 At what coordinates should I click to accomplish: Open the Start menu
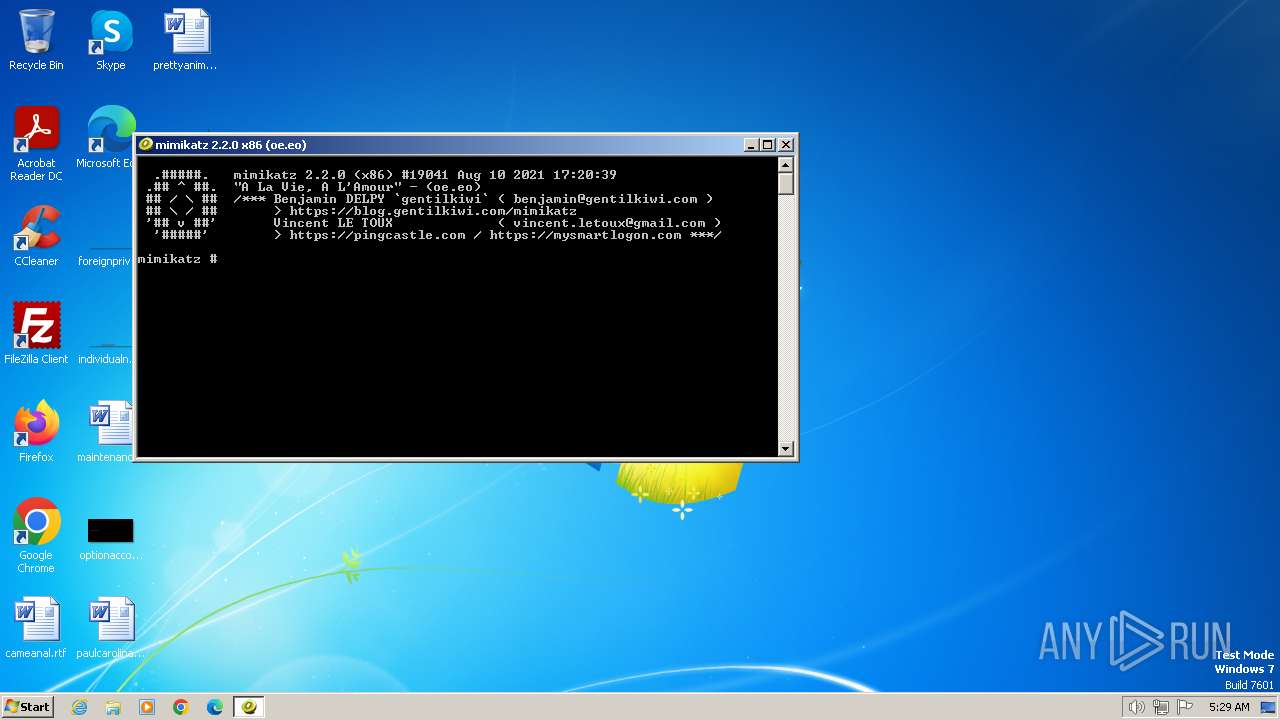pos(27,706)
